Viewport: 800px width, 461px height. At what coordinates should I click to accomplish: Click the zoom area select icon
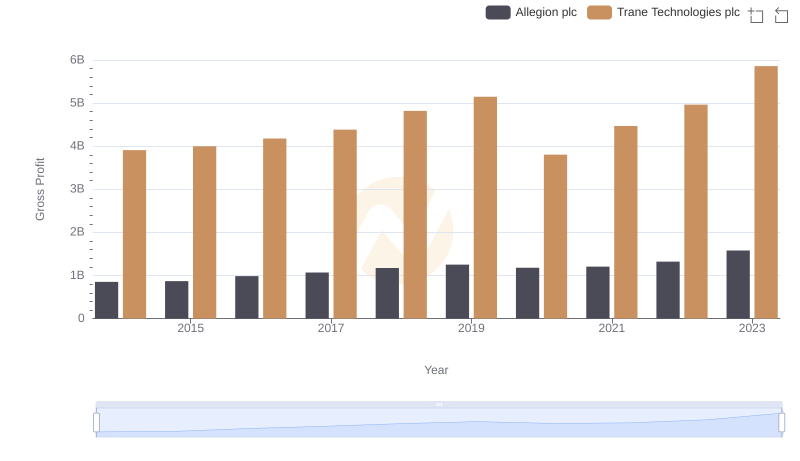[x=756, y=14]
